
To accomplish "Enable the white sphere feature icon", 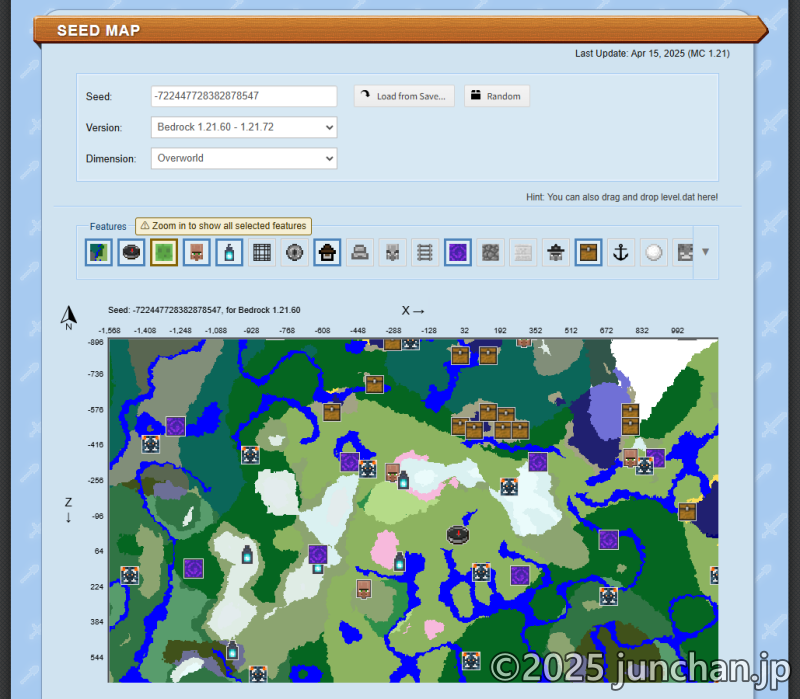I will point(654,252).
